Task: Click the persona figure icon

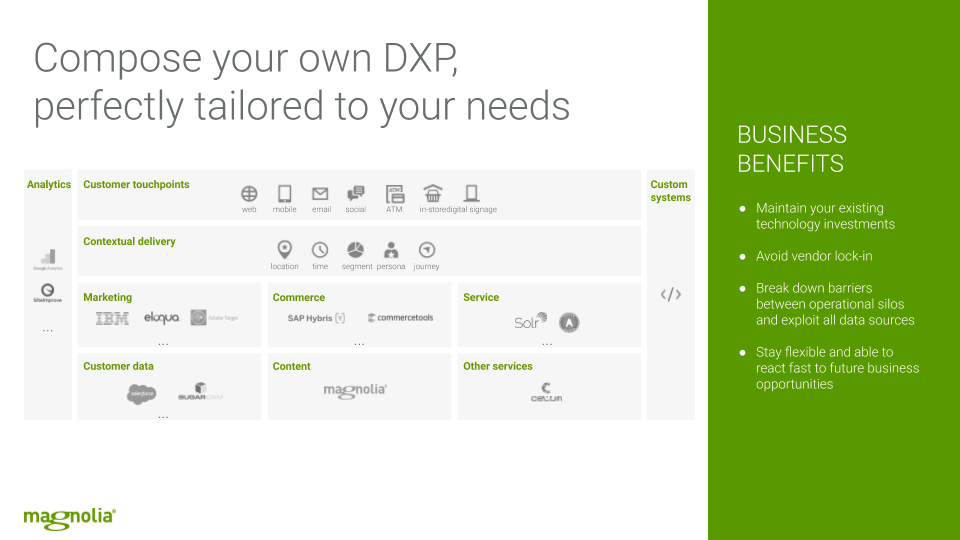Action: 391,250
